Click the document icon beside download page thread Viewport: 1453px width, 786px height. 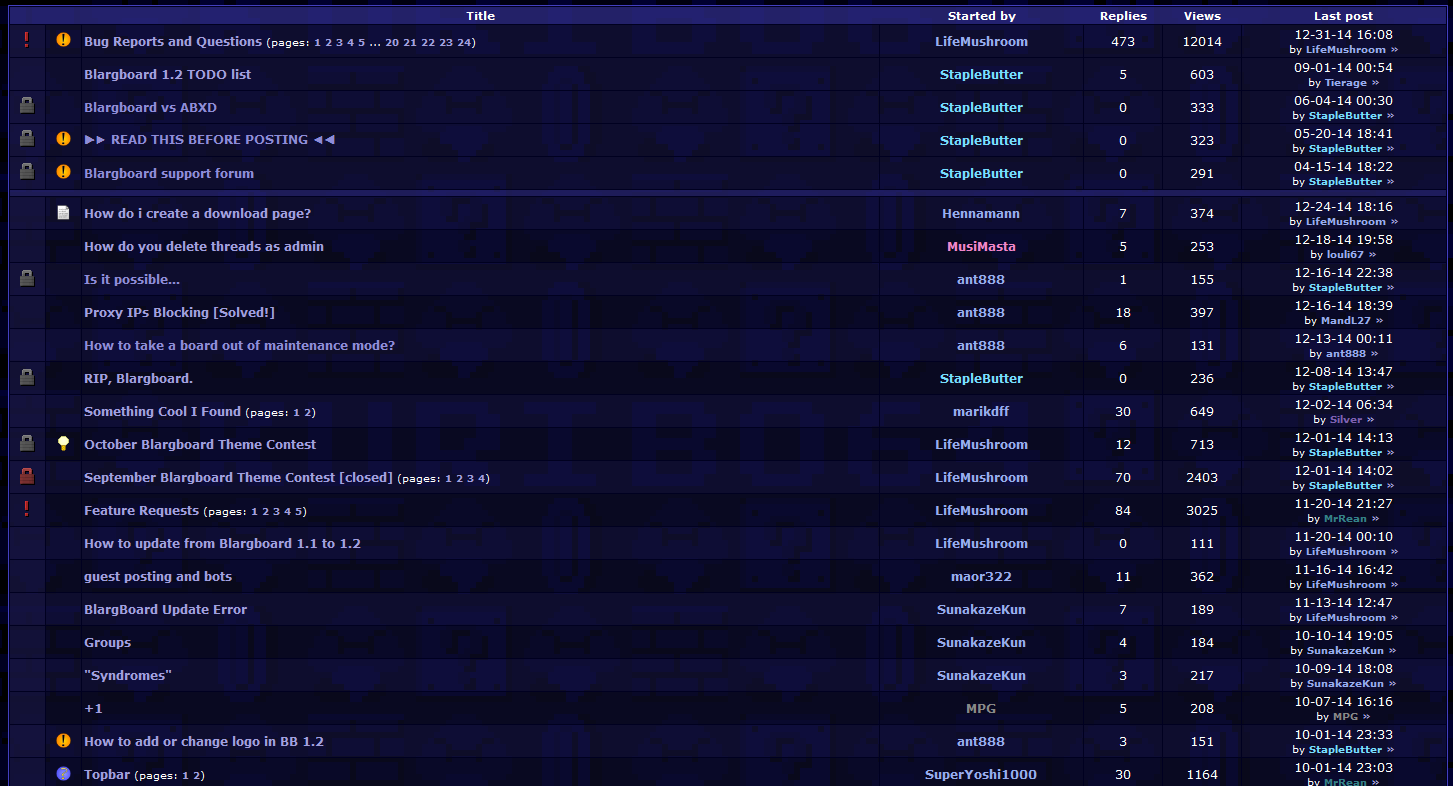click(x=64, y=212)
